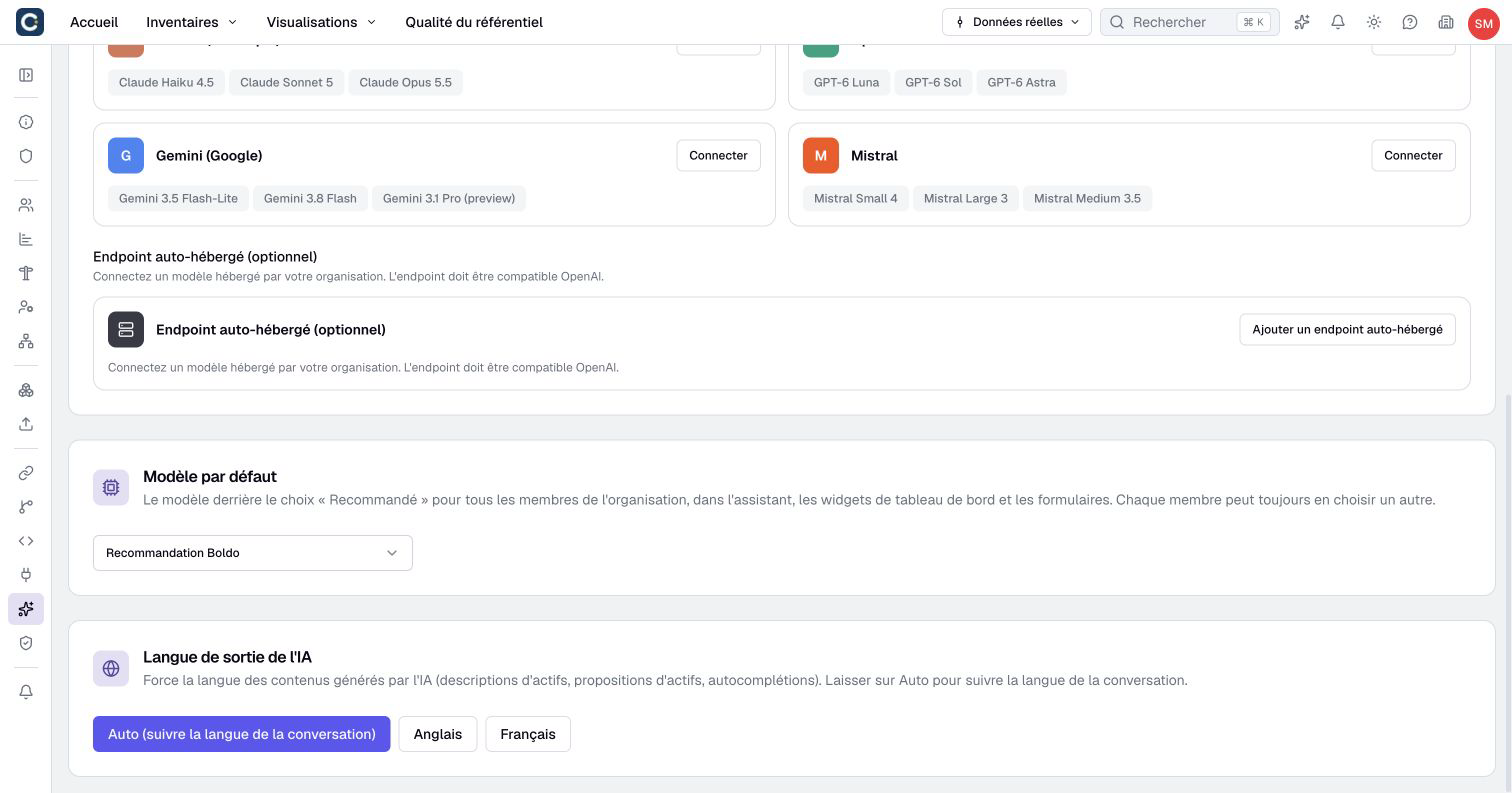
Task: Open the three-cubes sidebar icon
Action: point(26,390)
